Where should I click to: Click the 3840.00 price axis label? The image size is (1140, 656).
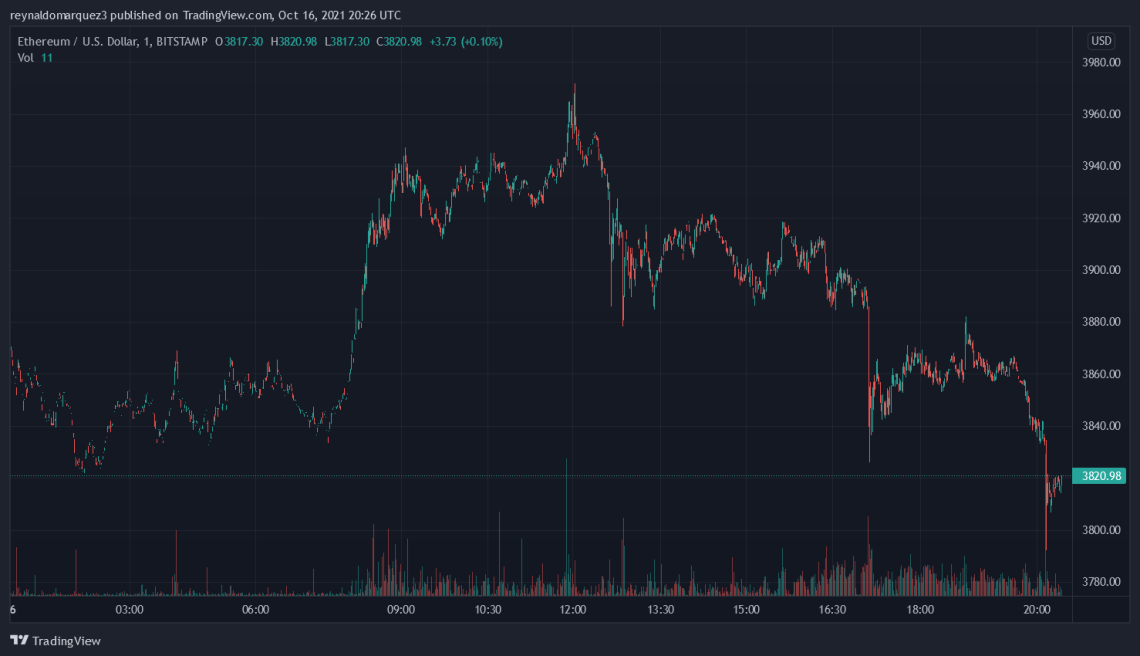point(1101,425)
